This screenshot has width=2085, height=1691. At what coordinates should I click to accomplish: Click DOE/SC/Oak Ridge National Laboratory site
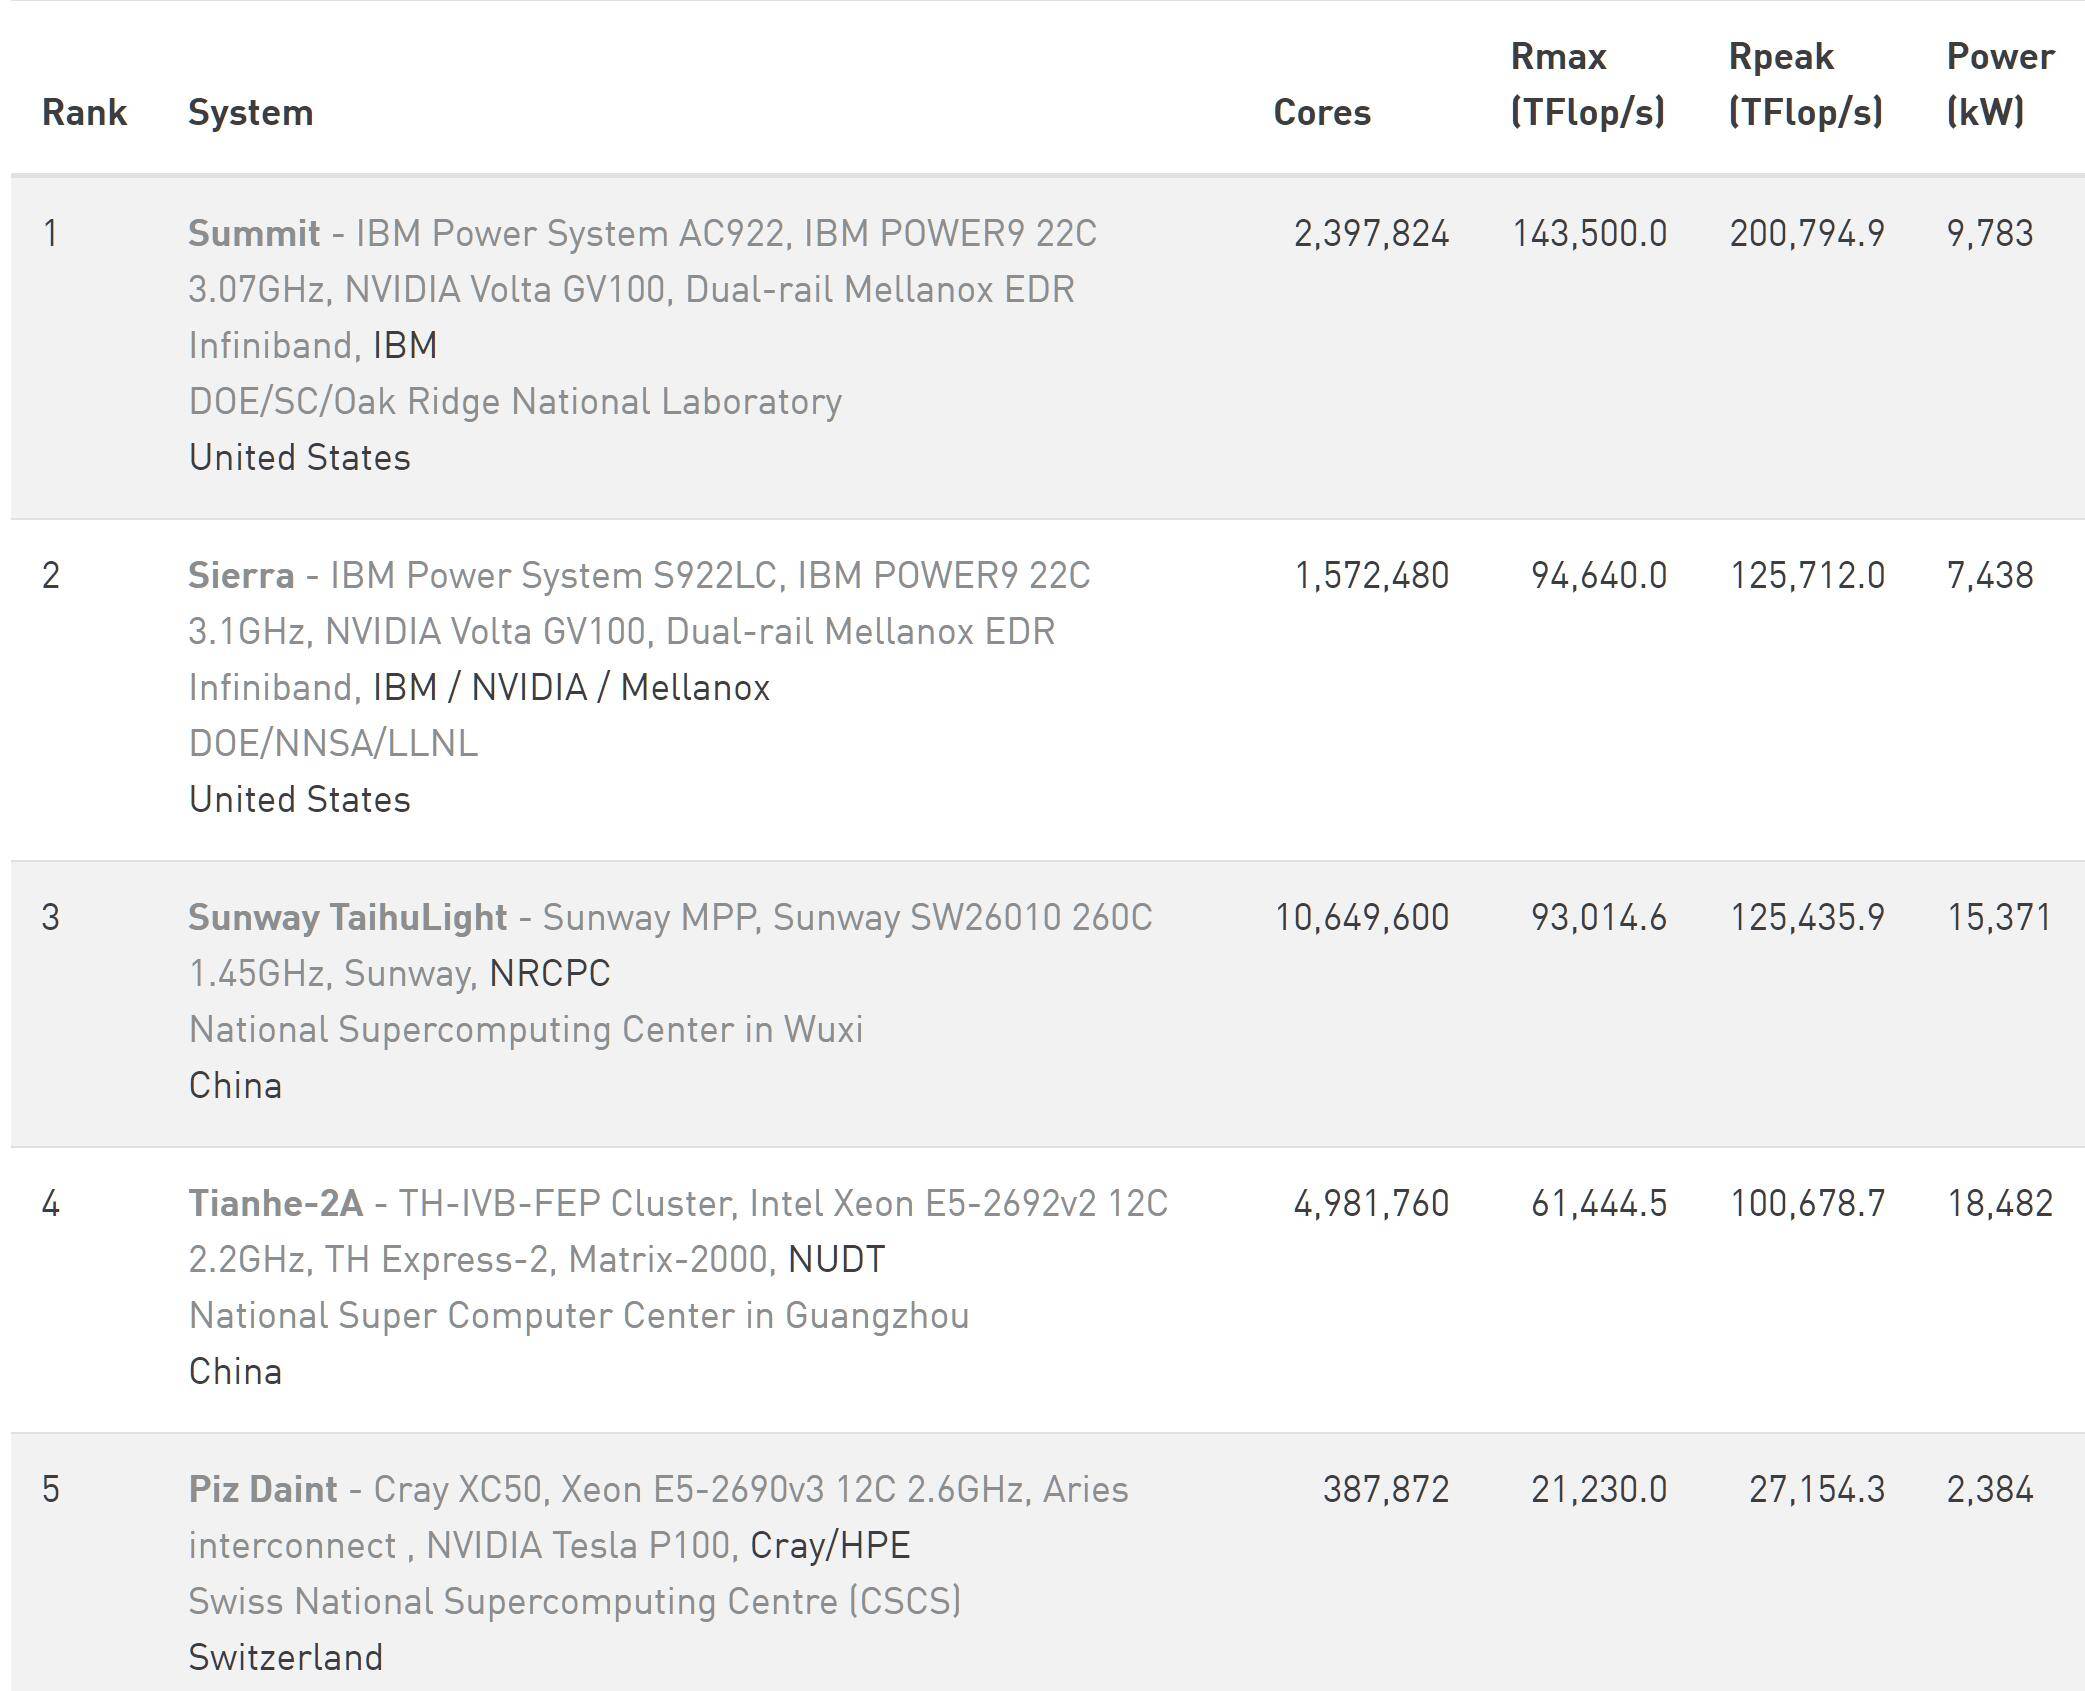tap(515, 401)
